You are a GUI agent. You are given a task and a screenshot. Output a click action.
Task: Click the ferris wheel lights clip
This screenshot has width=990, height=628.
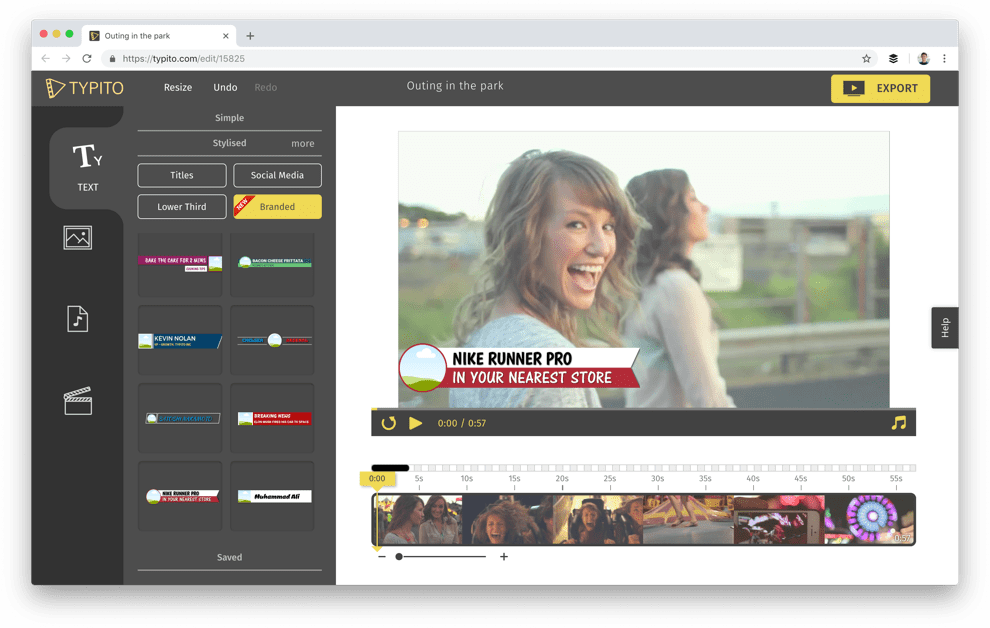point(869,519)
